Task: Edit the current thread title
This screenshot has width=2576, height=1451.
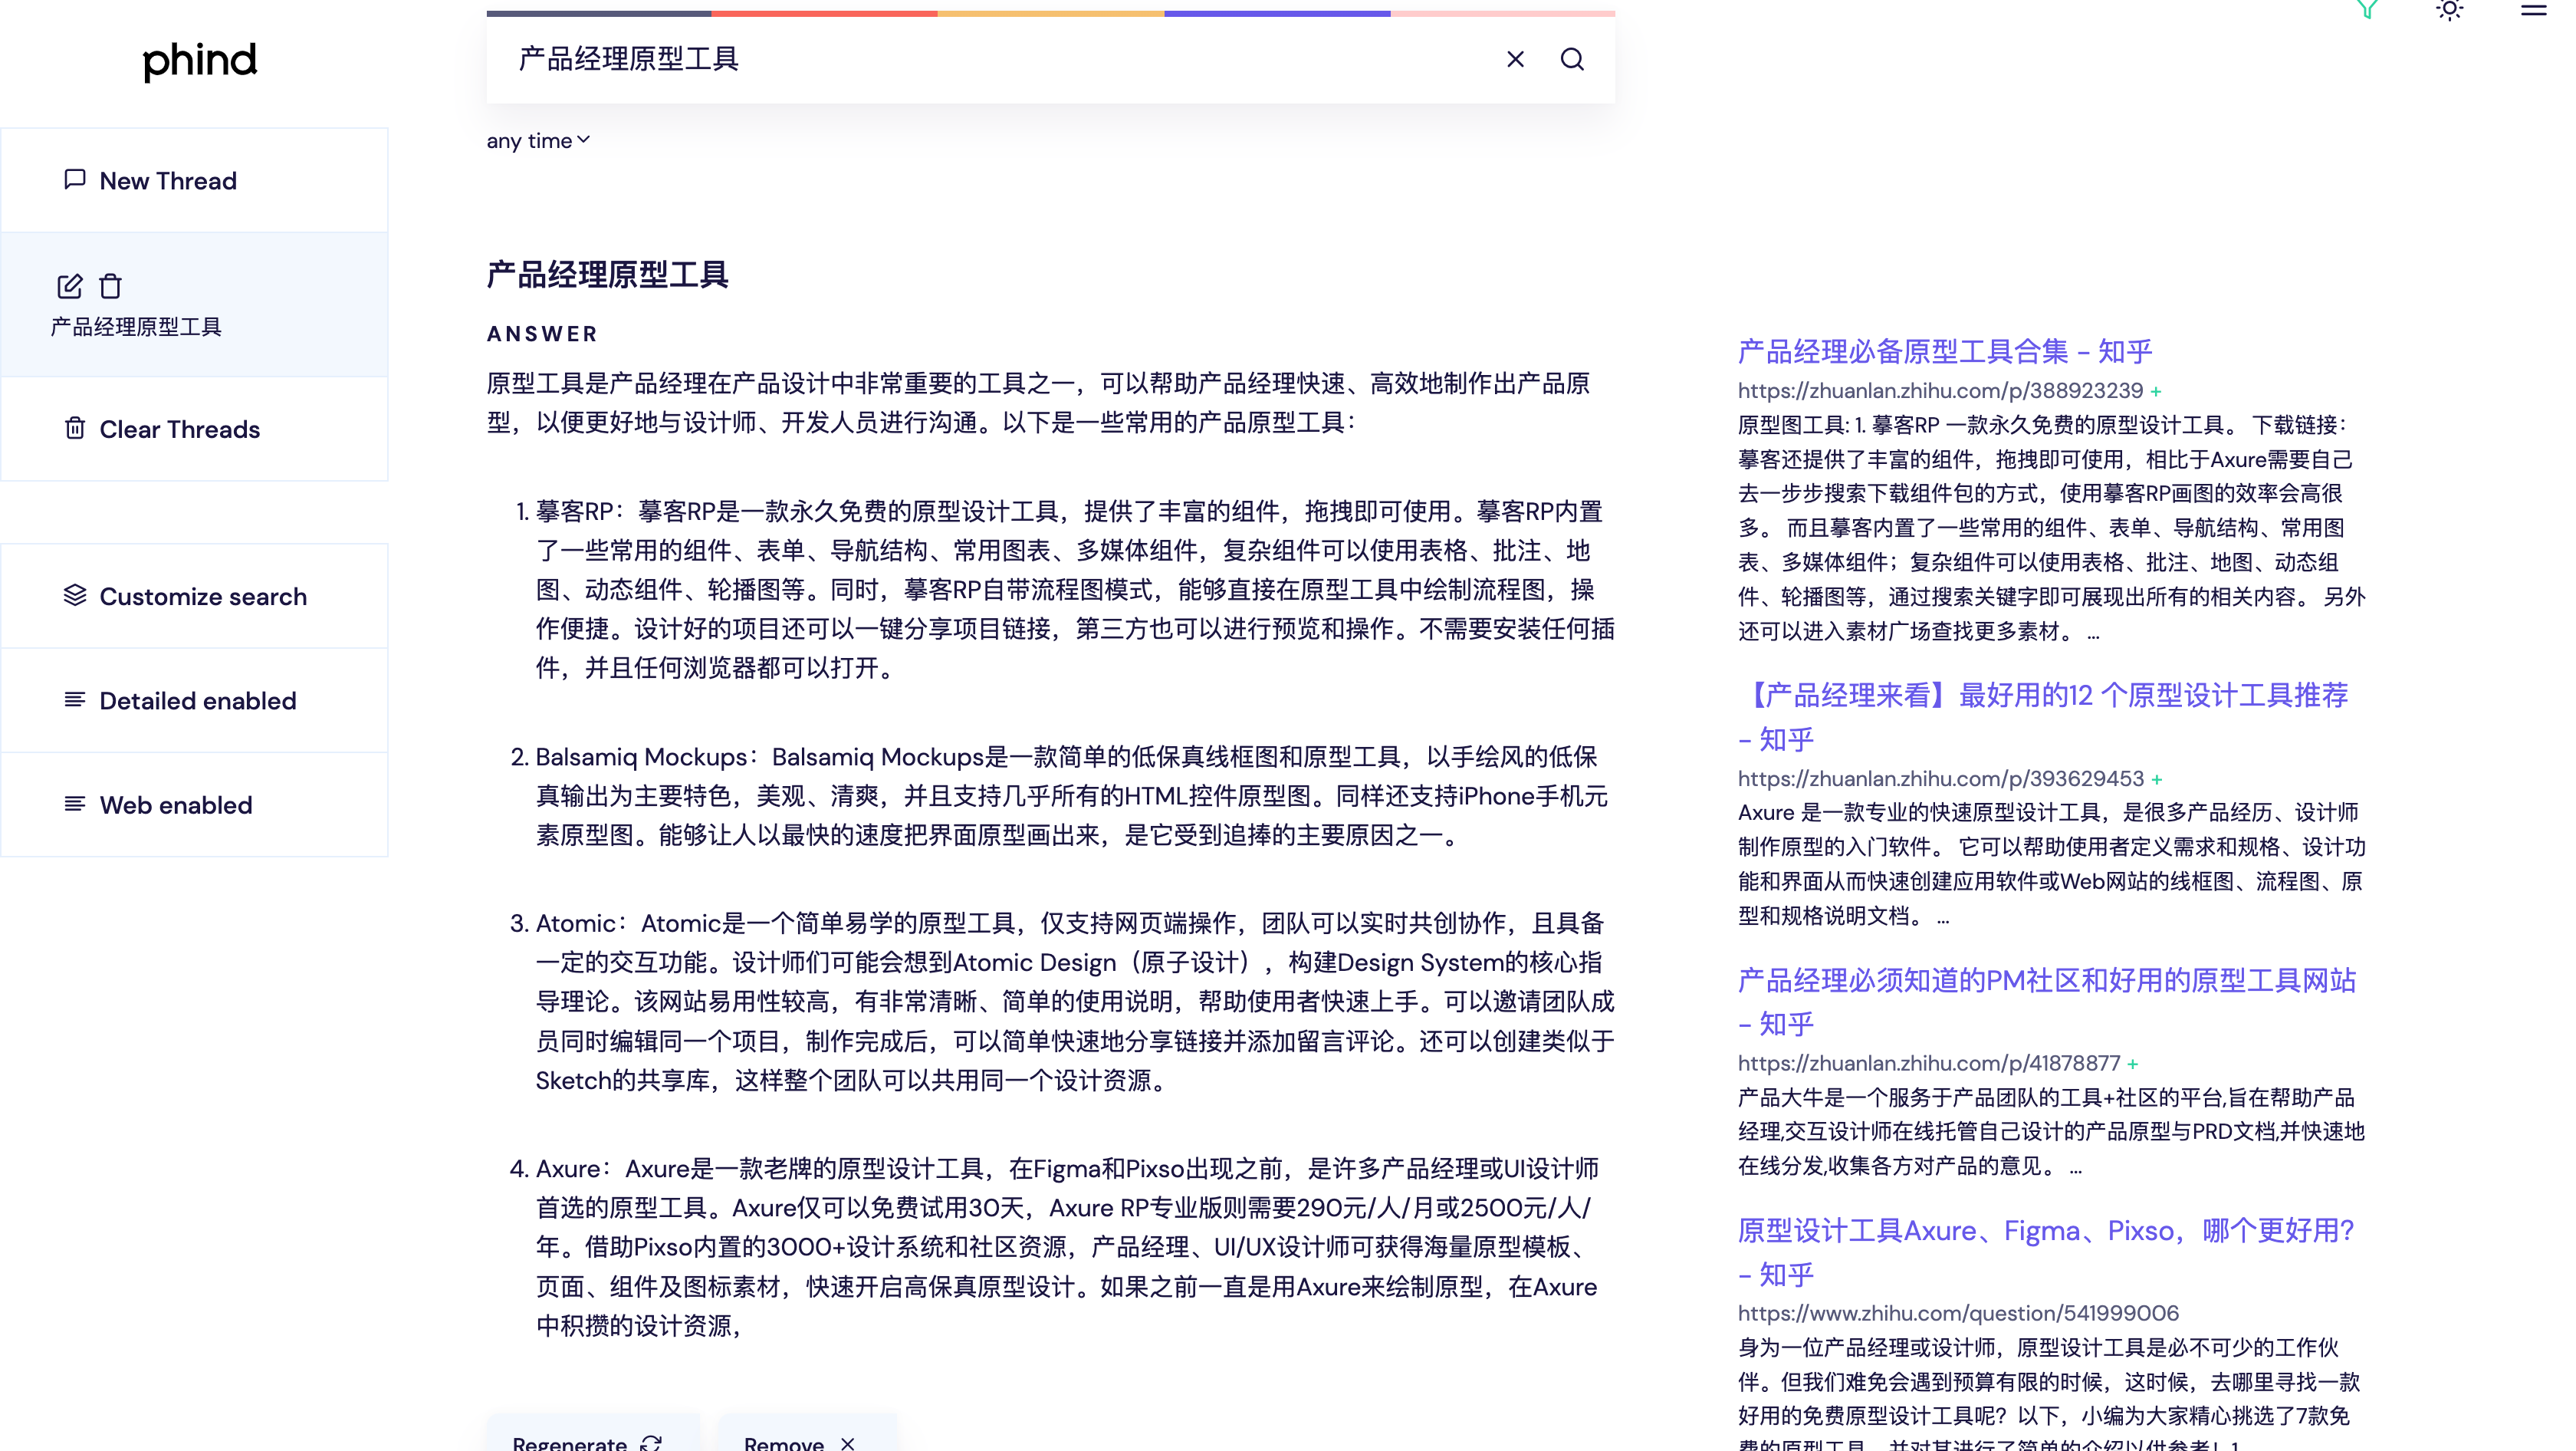Action: [x=69, y=287]
